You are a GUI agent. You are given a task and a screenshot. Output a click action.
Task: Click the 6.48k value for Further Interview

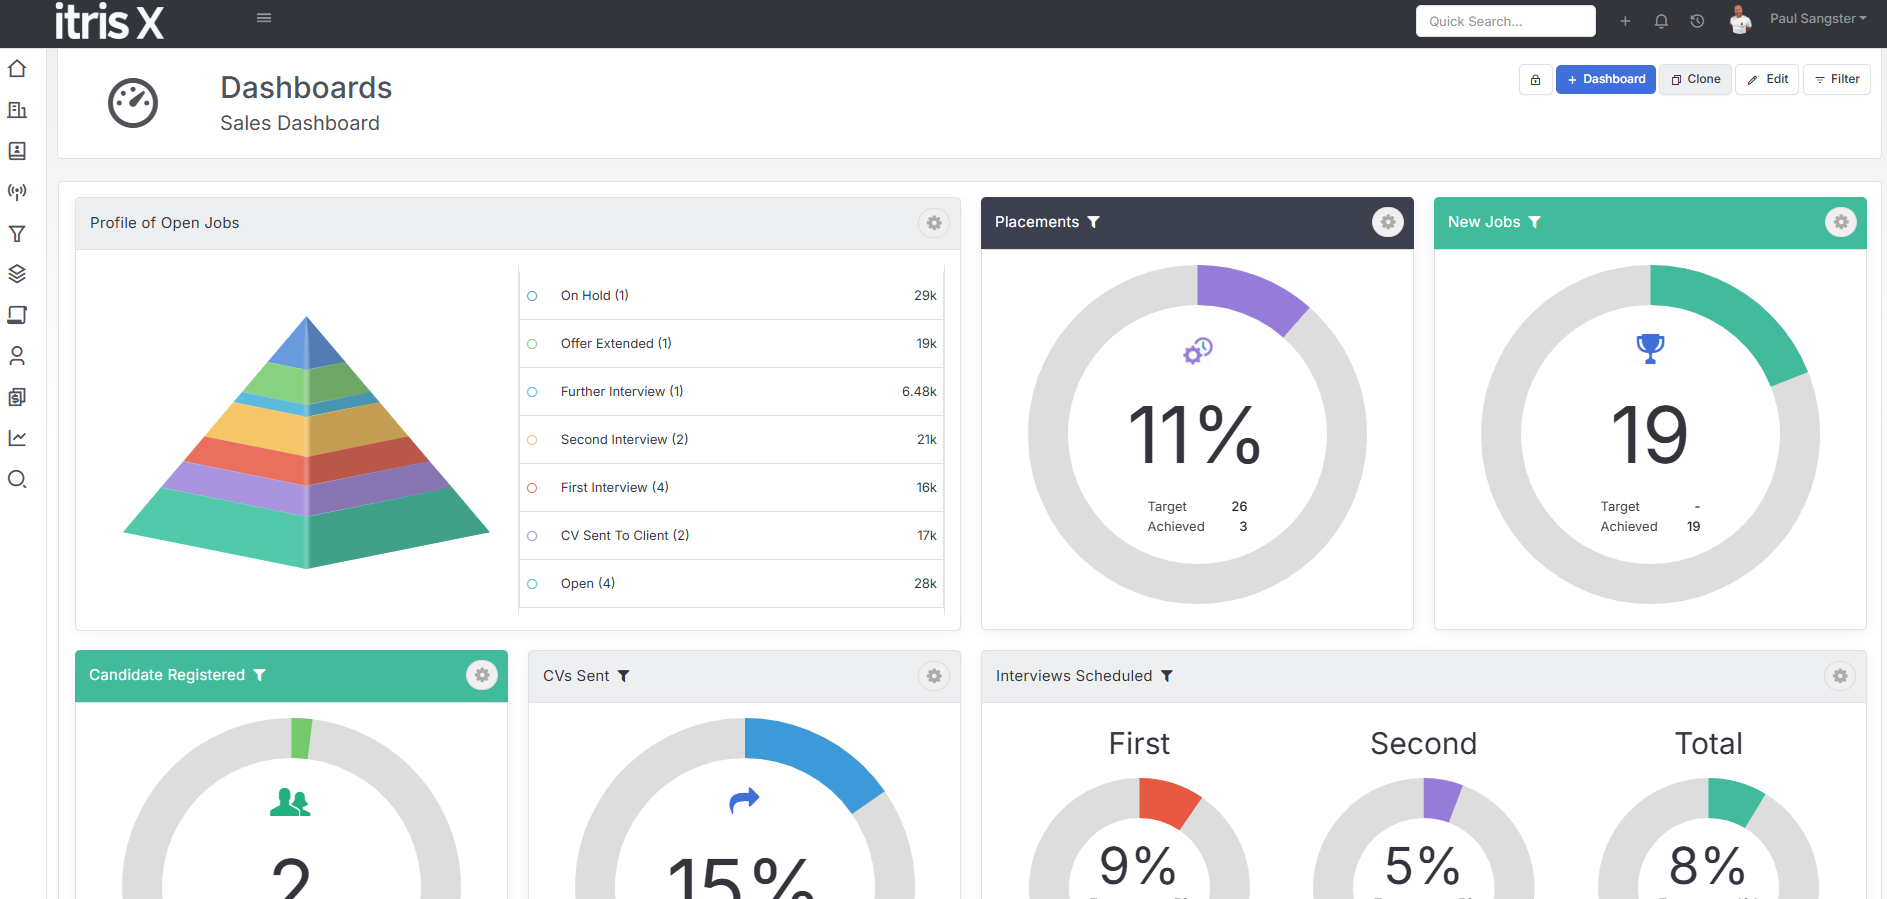click(919, 392)
